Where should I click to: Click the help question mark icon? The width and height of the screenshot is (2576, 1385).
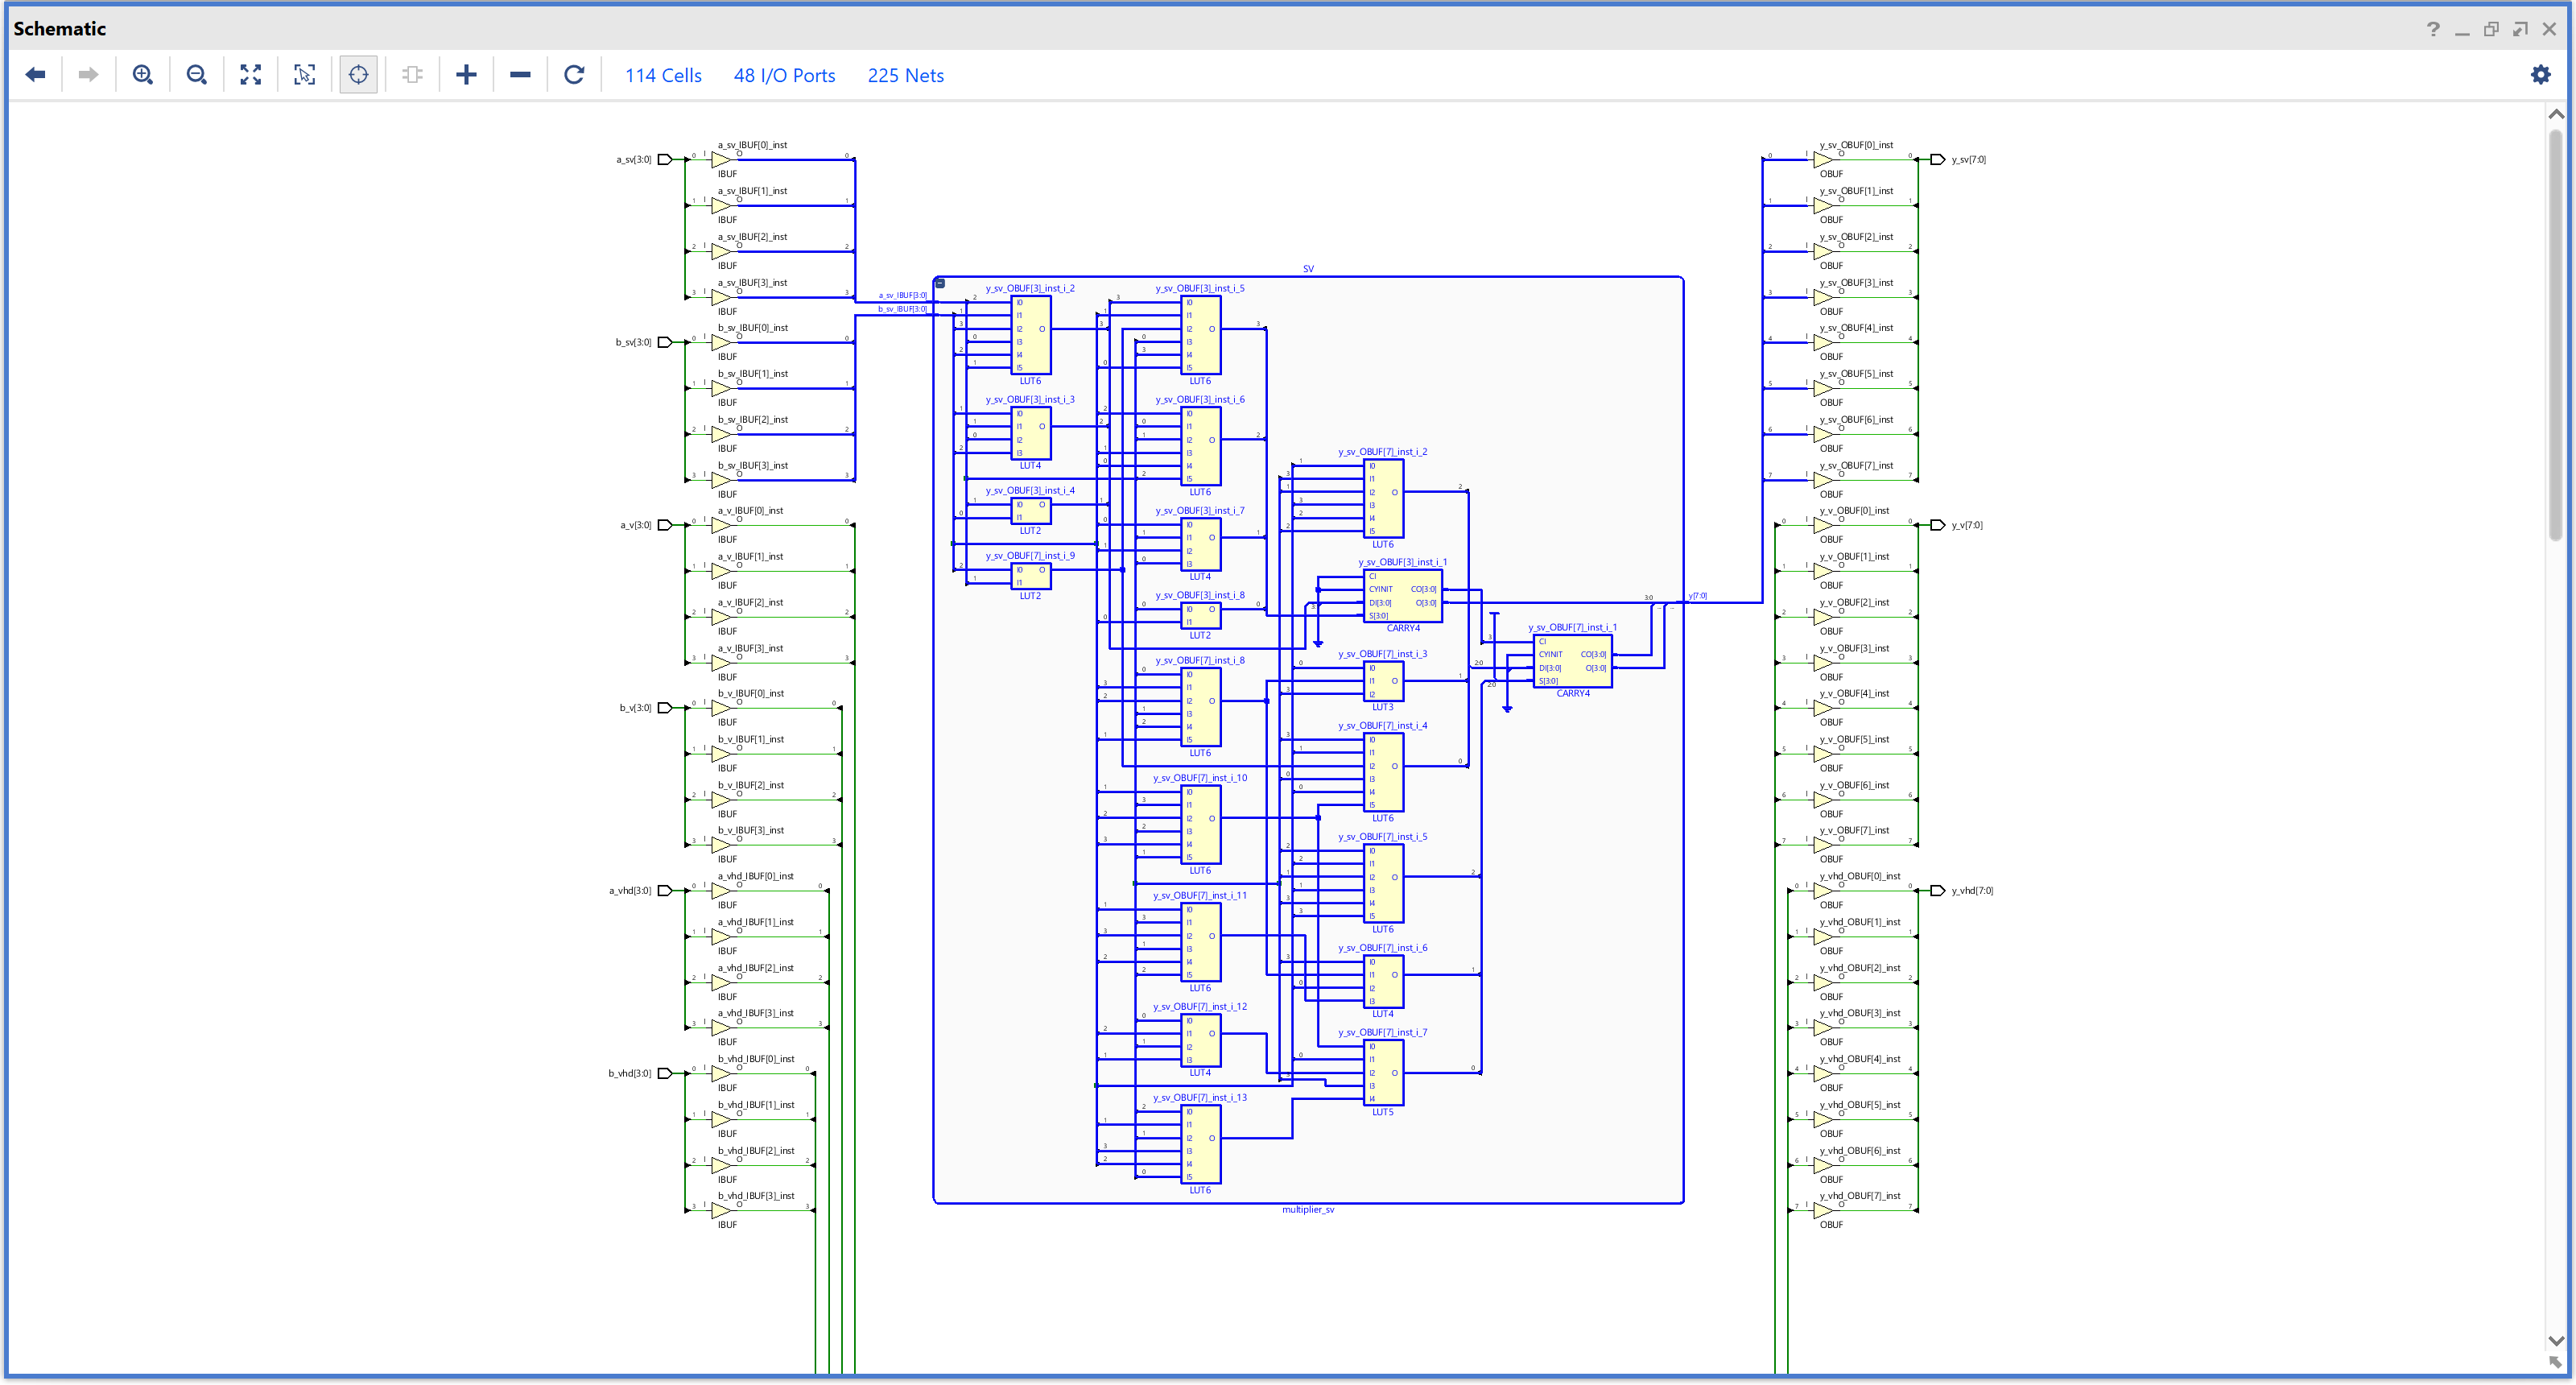coord(2433,29)
